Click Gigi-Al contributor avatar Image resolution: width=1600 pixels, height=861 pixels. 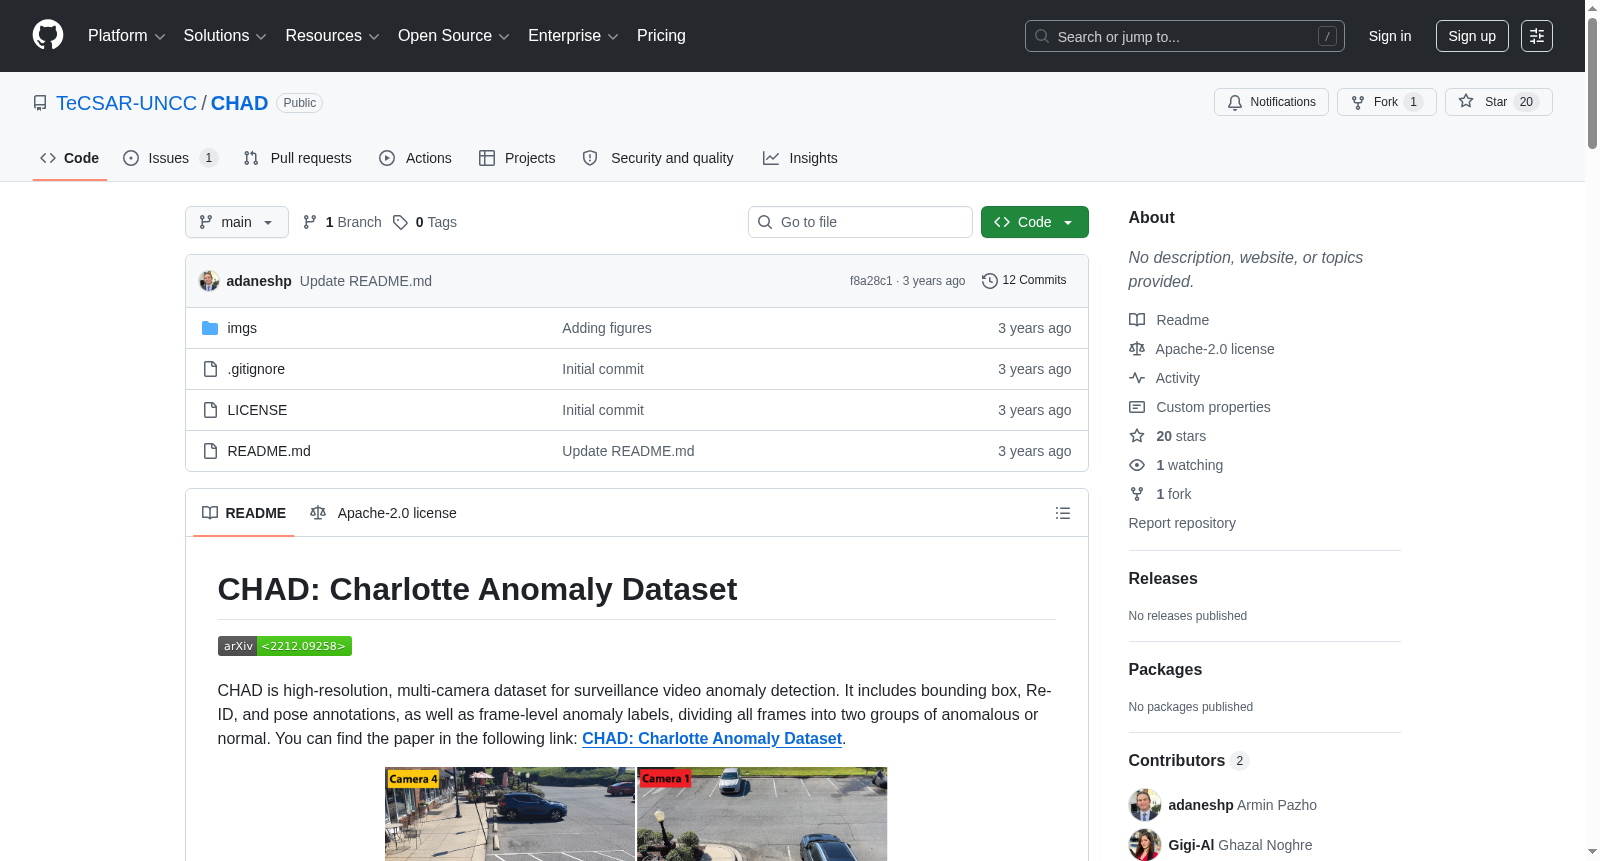(1145, 845)
